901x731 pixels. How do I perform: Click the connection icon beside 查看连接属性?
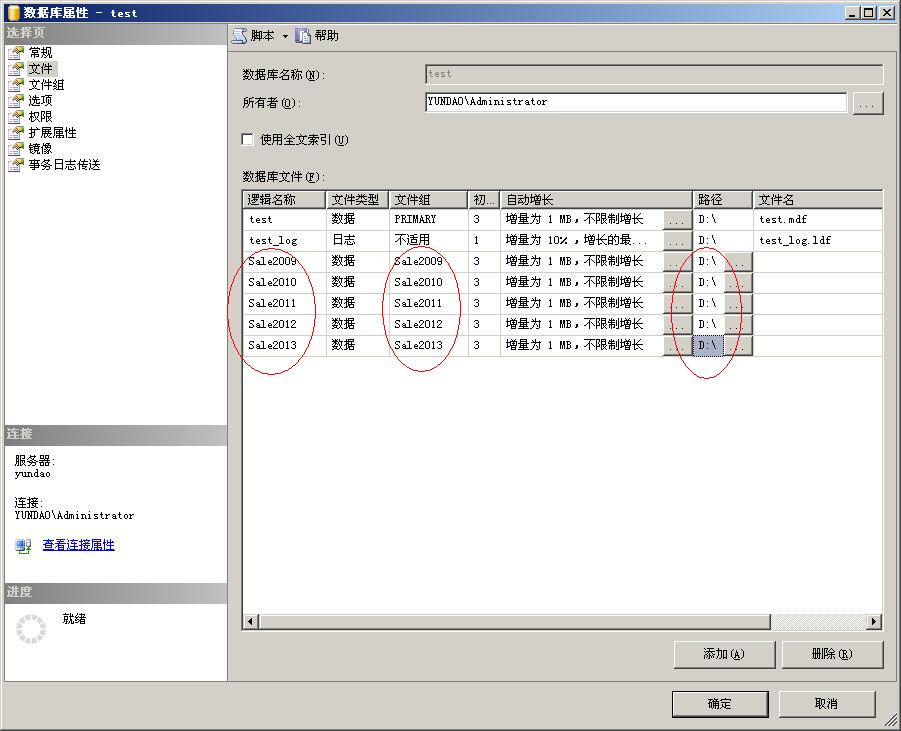click(20, 546)
